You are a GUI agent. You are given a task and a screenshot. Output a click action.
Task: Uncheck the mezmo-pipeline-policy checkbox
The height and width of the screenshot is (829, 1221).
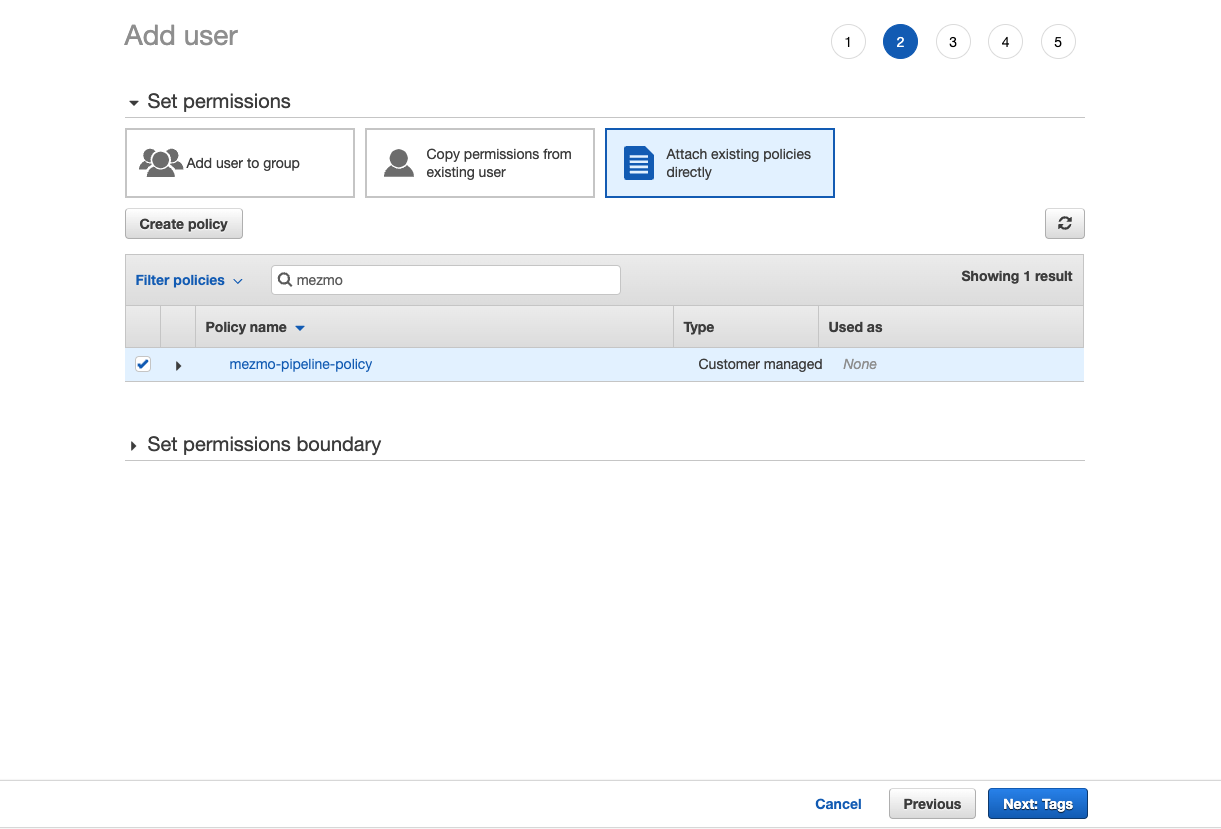click(143, 364)
